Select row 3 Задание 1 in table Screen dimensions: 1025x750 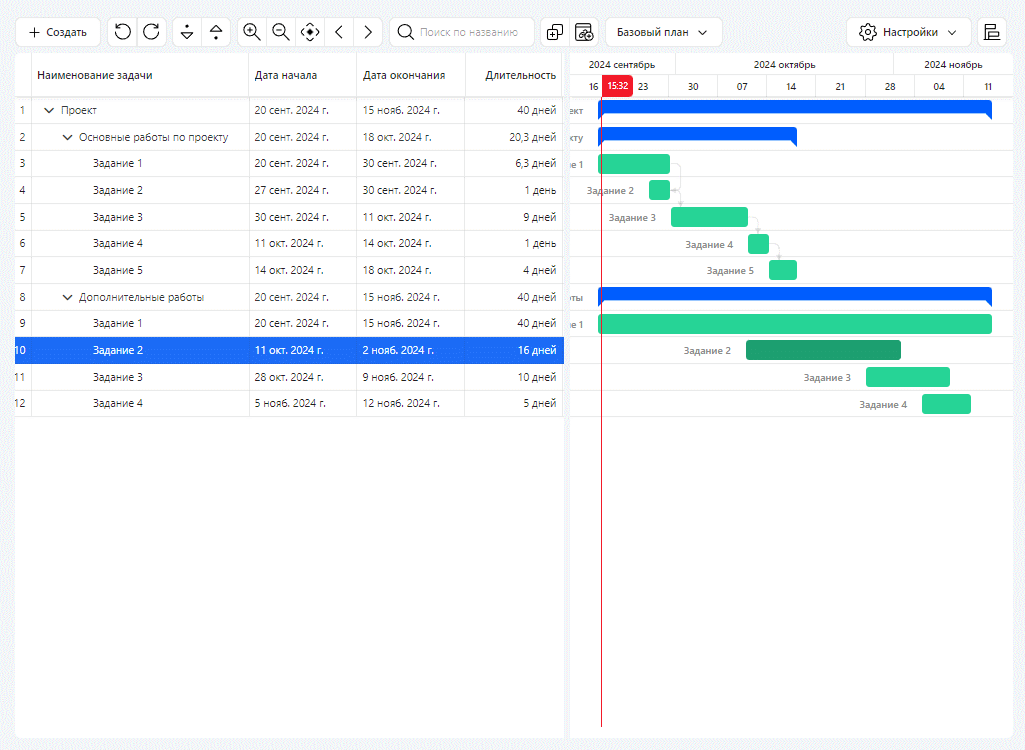click(x=289, y=163)
